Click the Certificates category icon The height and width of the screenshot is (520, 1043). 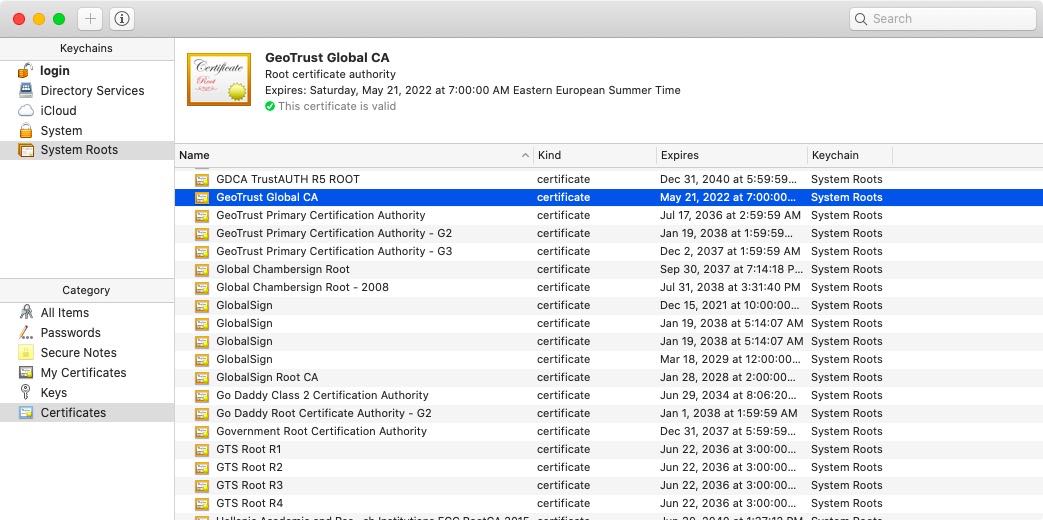click(x=26, y=412)
